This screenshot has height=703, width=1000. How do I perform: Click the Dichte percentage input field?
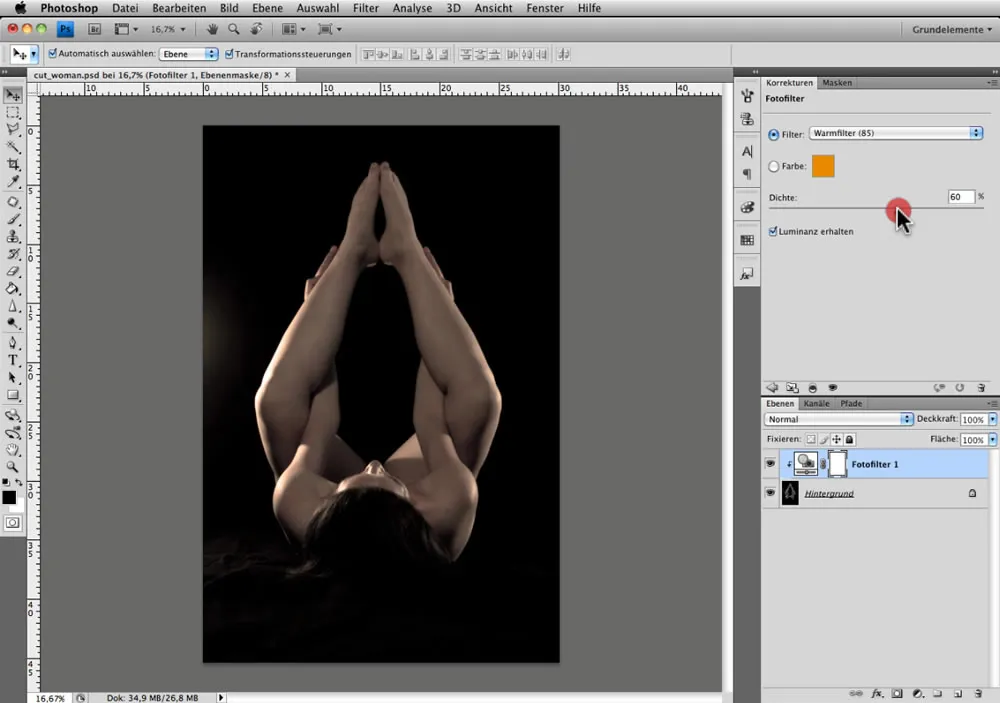click(x=960, y=197)
